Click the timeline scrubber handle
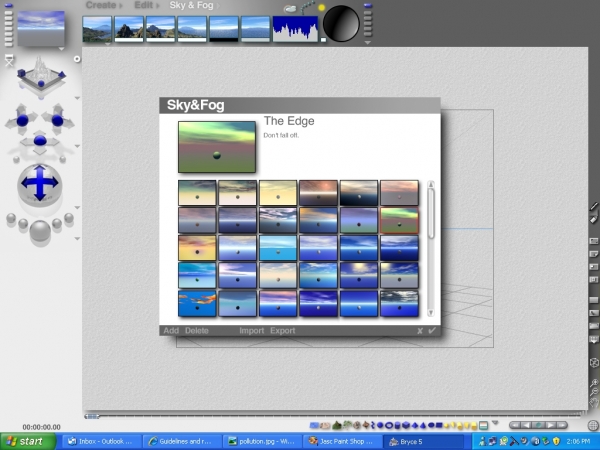 pyautogui.click(x=92, y=416)
